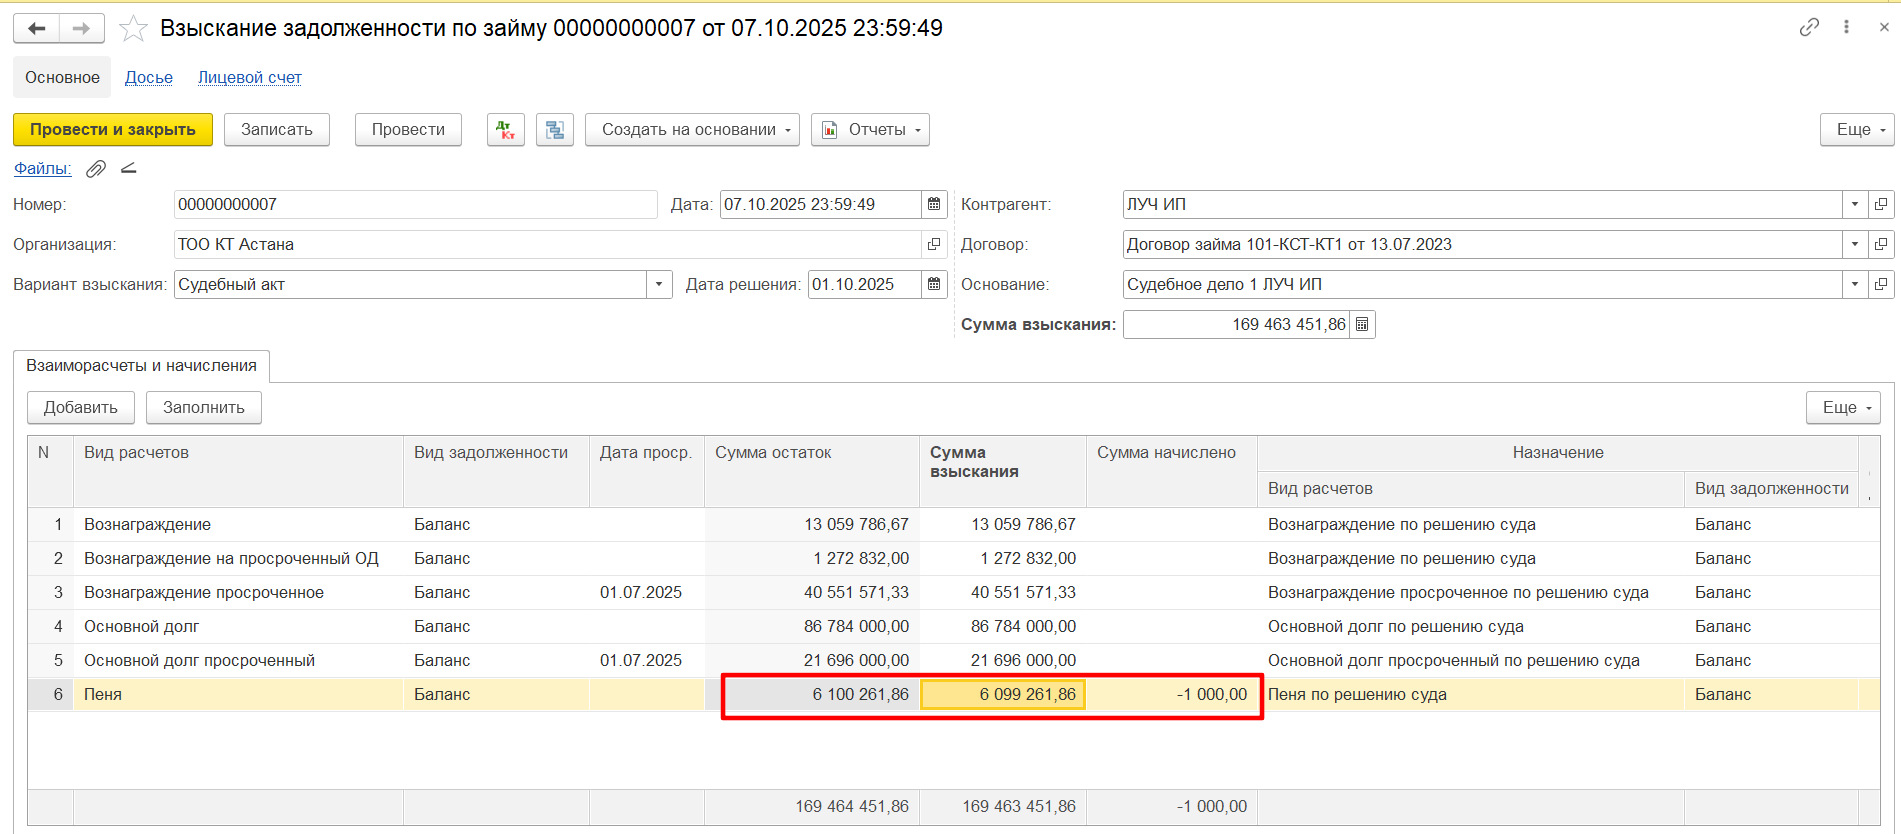Attach a file with the paperclip icon
The image size is (1901, 834).
click(96, 169)
